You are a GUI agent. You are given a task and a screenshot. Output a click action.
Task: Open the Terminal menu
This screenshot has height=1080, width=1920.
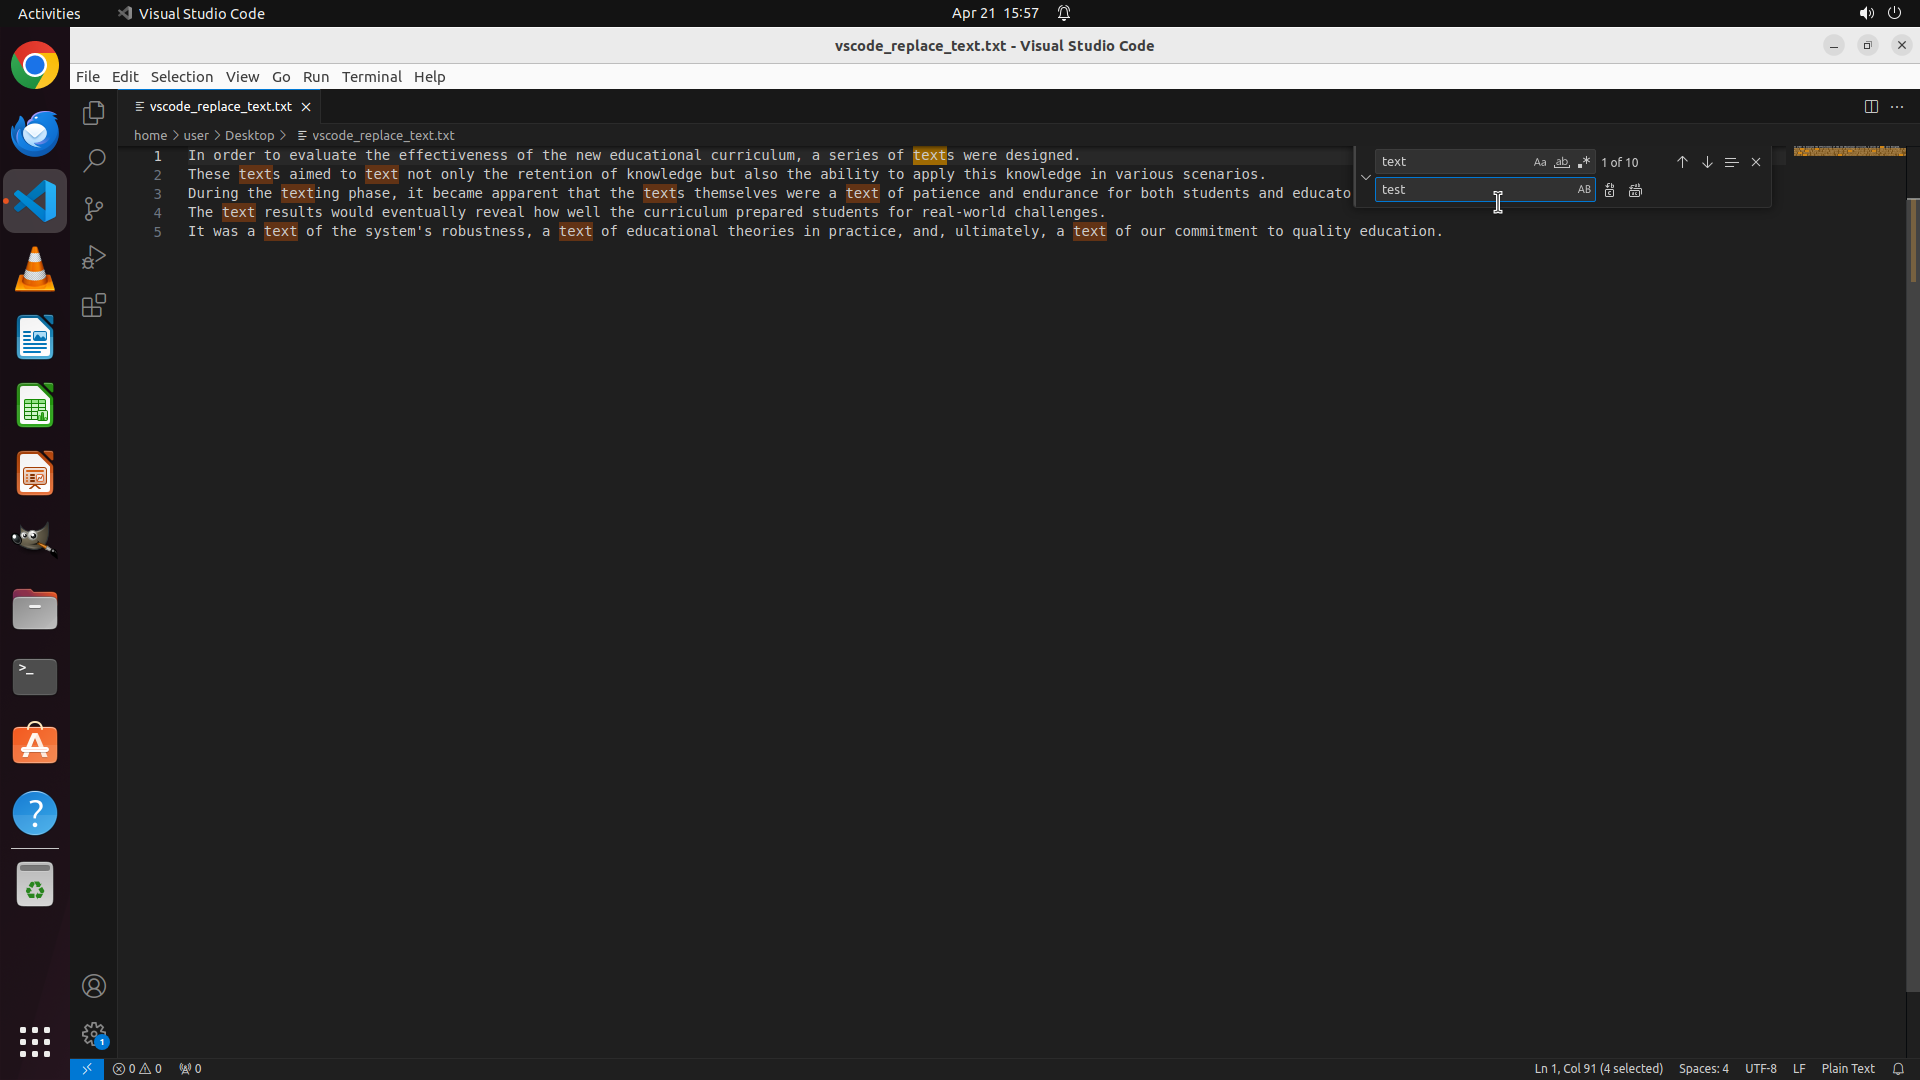371,77
